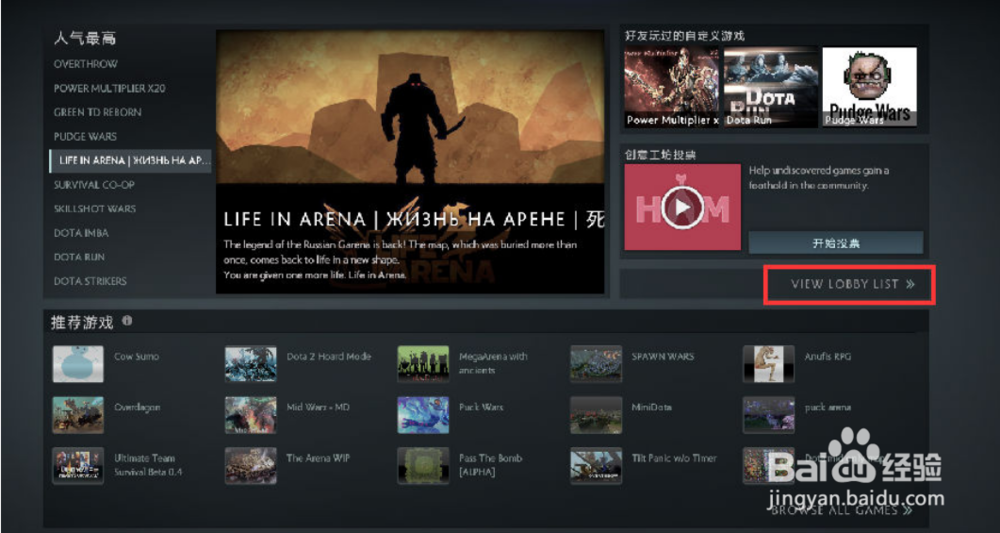Open the Dota 2 Hoard Mode thumbnail
Viewport: 1000px width, 533px height.
[251, 364]
